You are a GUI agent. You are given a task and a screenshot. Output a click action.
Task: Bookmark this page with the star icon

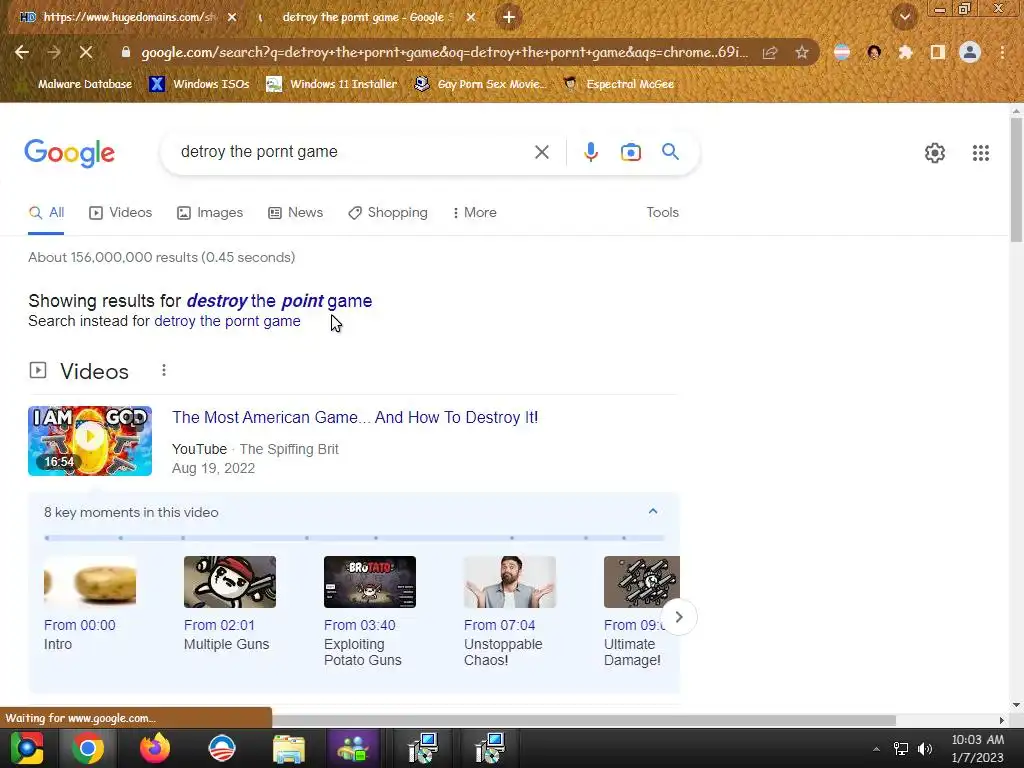pos(802,52)
